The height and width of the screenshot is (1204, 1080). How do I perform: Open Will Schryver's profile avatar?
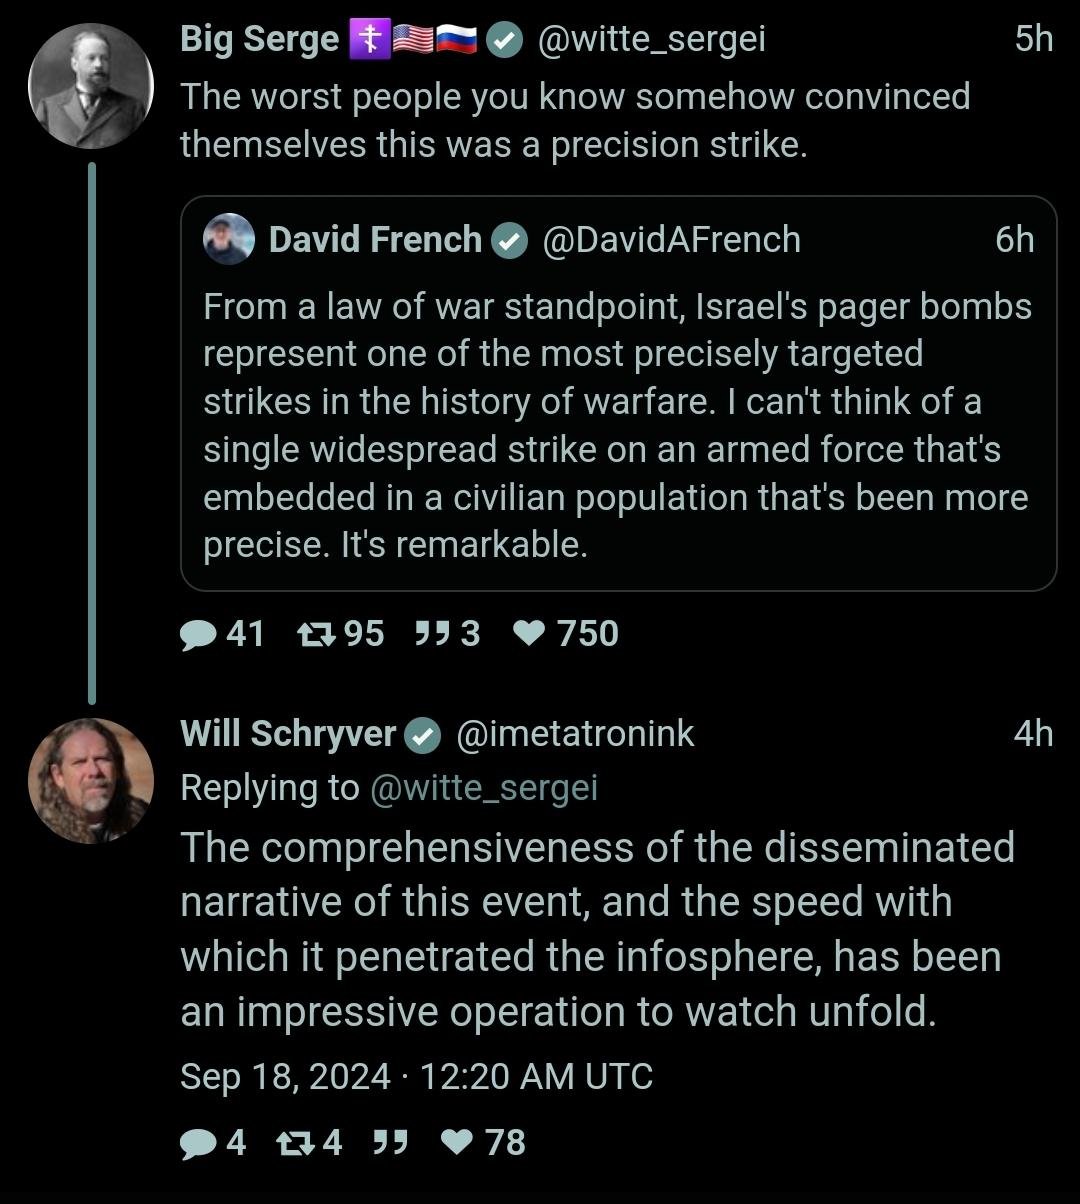[x=90, y=780]
